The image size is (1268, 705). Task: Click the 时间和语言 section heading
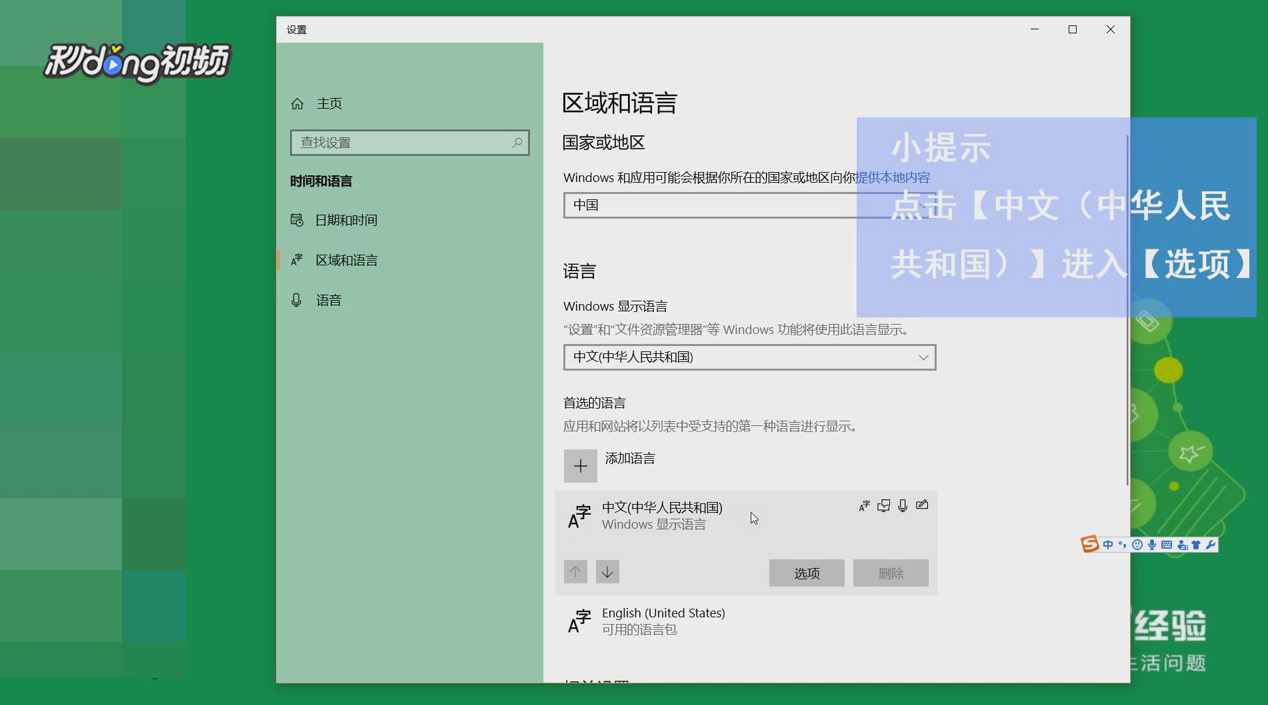(321, 181)
